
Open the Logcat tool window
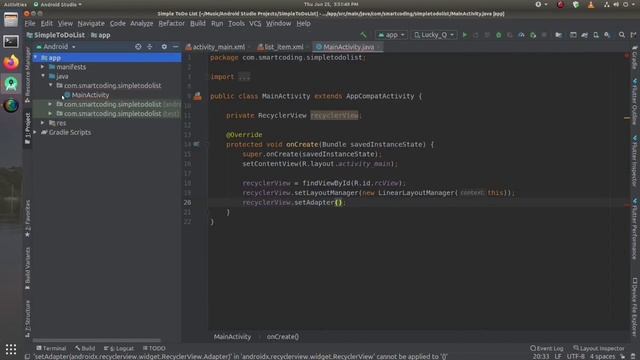pos(119,348)
